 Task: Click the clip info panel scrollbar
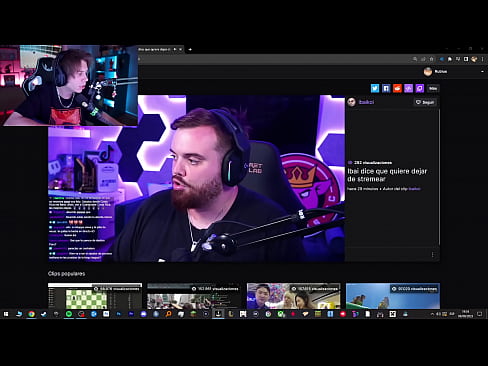click(x=439, y=177)
